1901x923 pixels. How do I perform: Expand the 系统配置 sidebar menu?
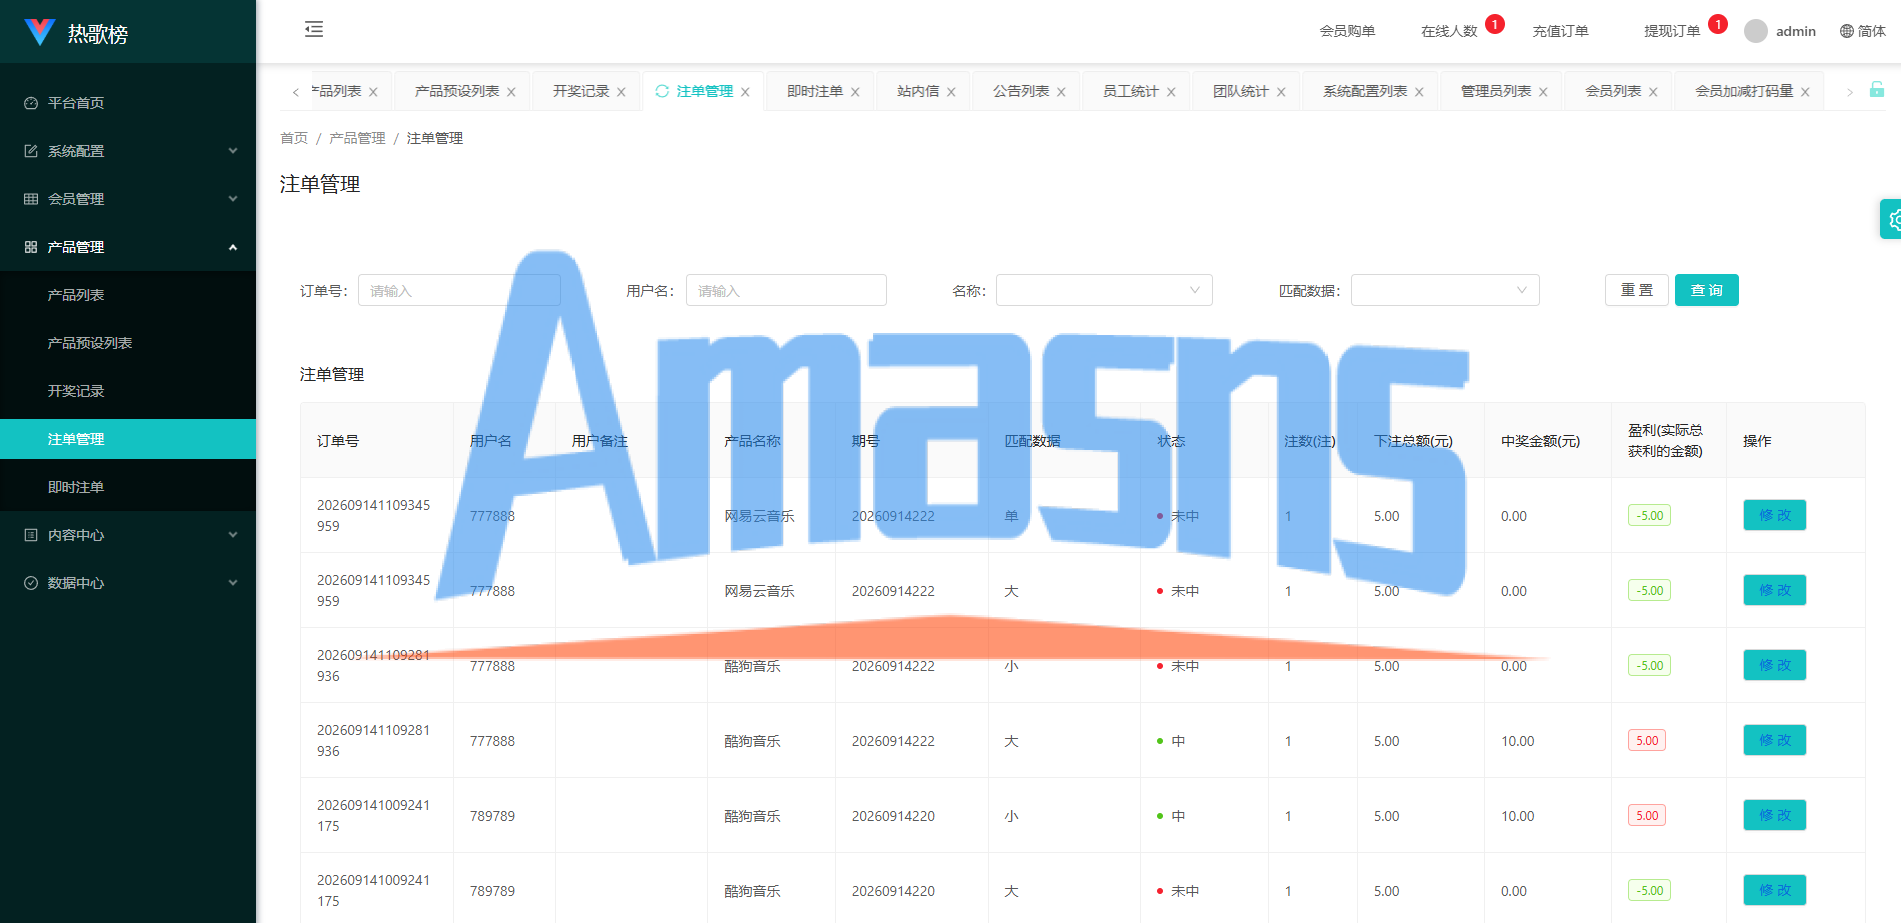tap(128, 151)
